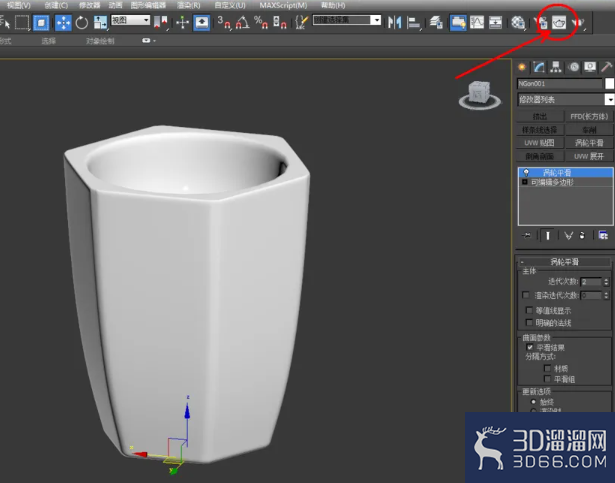
Task: Select the 始终 update option radio
Action: [x=533, y=402]
